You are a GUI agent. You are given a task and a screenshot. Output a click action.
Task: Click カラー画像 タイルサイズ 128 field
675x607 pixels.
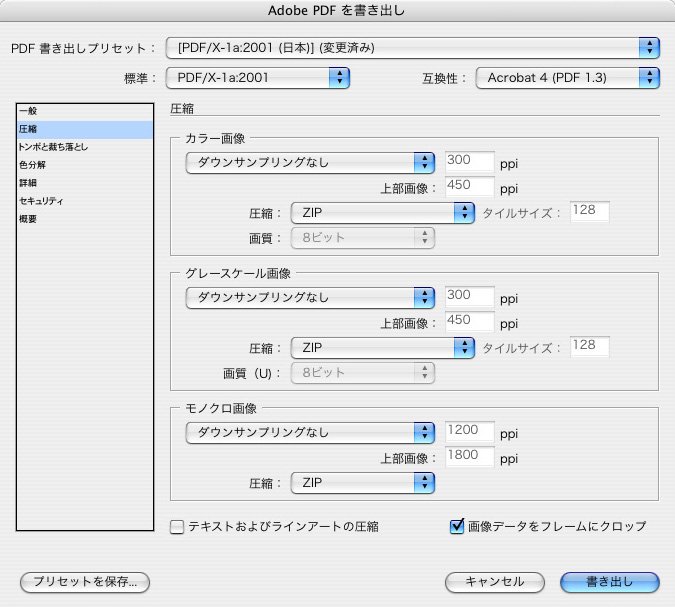pyautogui.click(x=590, y=212)
